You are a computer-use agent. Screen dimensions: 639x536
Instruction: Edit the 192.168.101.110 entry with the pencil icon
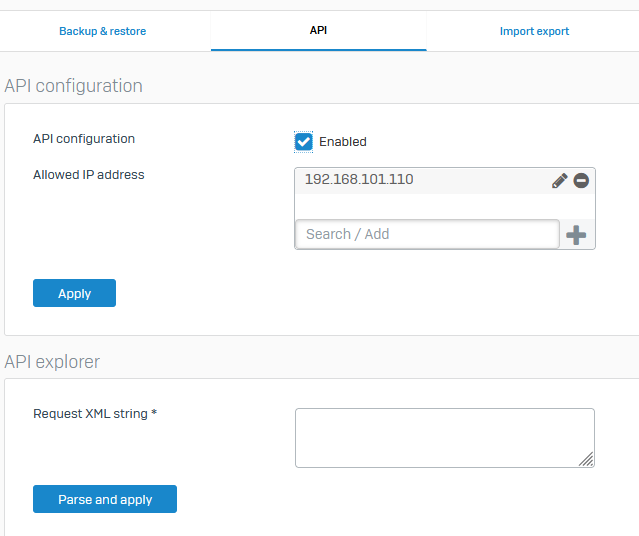pyautogui.click(x=560, y=181)
